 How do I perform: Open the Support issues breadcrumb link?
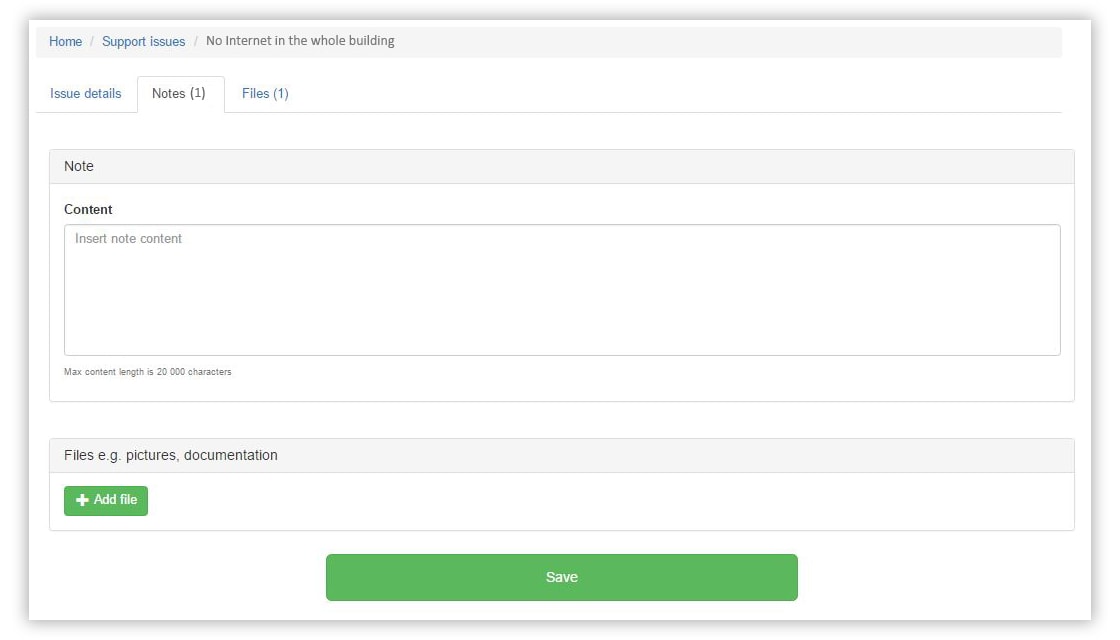pos(143,41)
